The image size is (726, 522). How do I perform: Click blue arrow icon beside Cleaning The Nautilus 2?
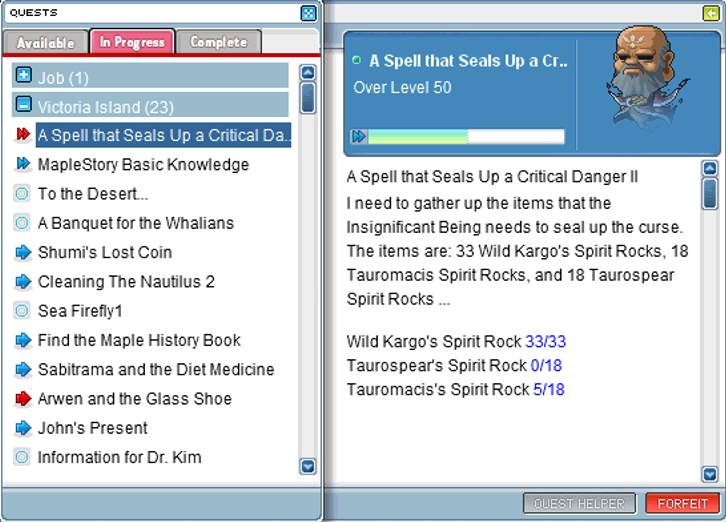click(x=23, y=281)
